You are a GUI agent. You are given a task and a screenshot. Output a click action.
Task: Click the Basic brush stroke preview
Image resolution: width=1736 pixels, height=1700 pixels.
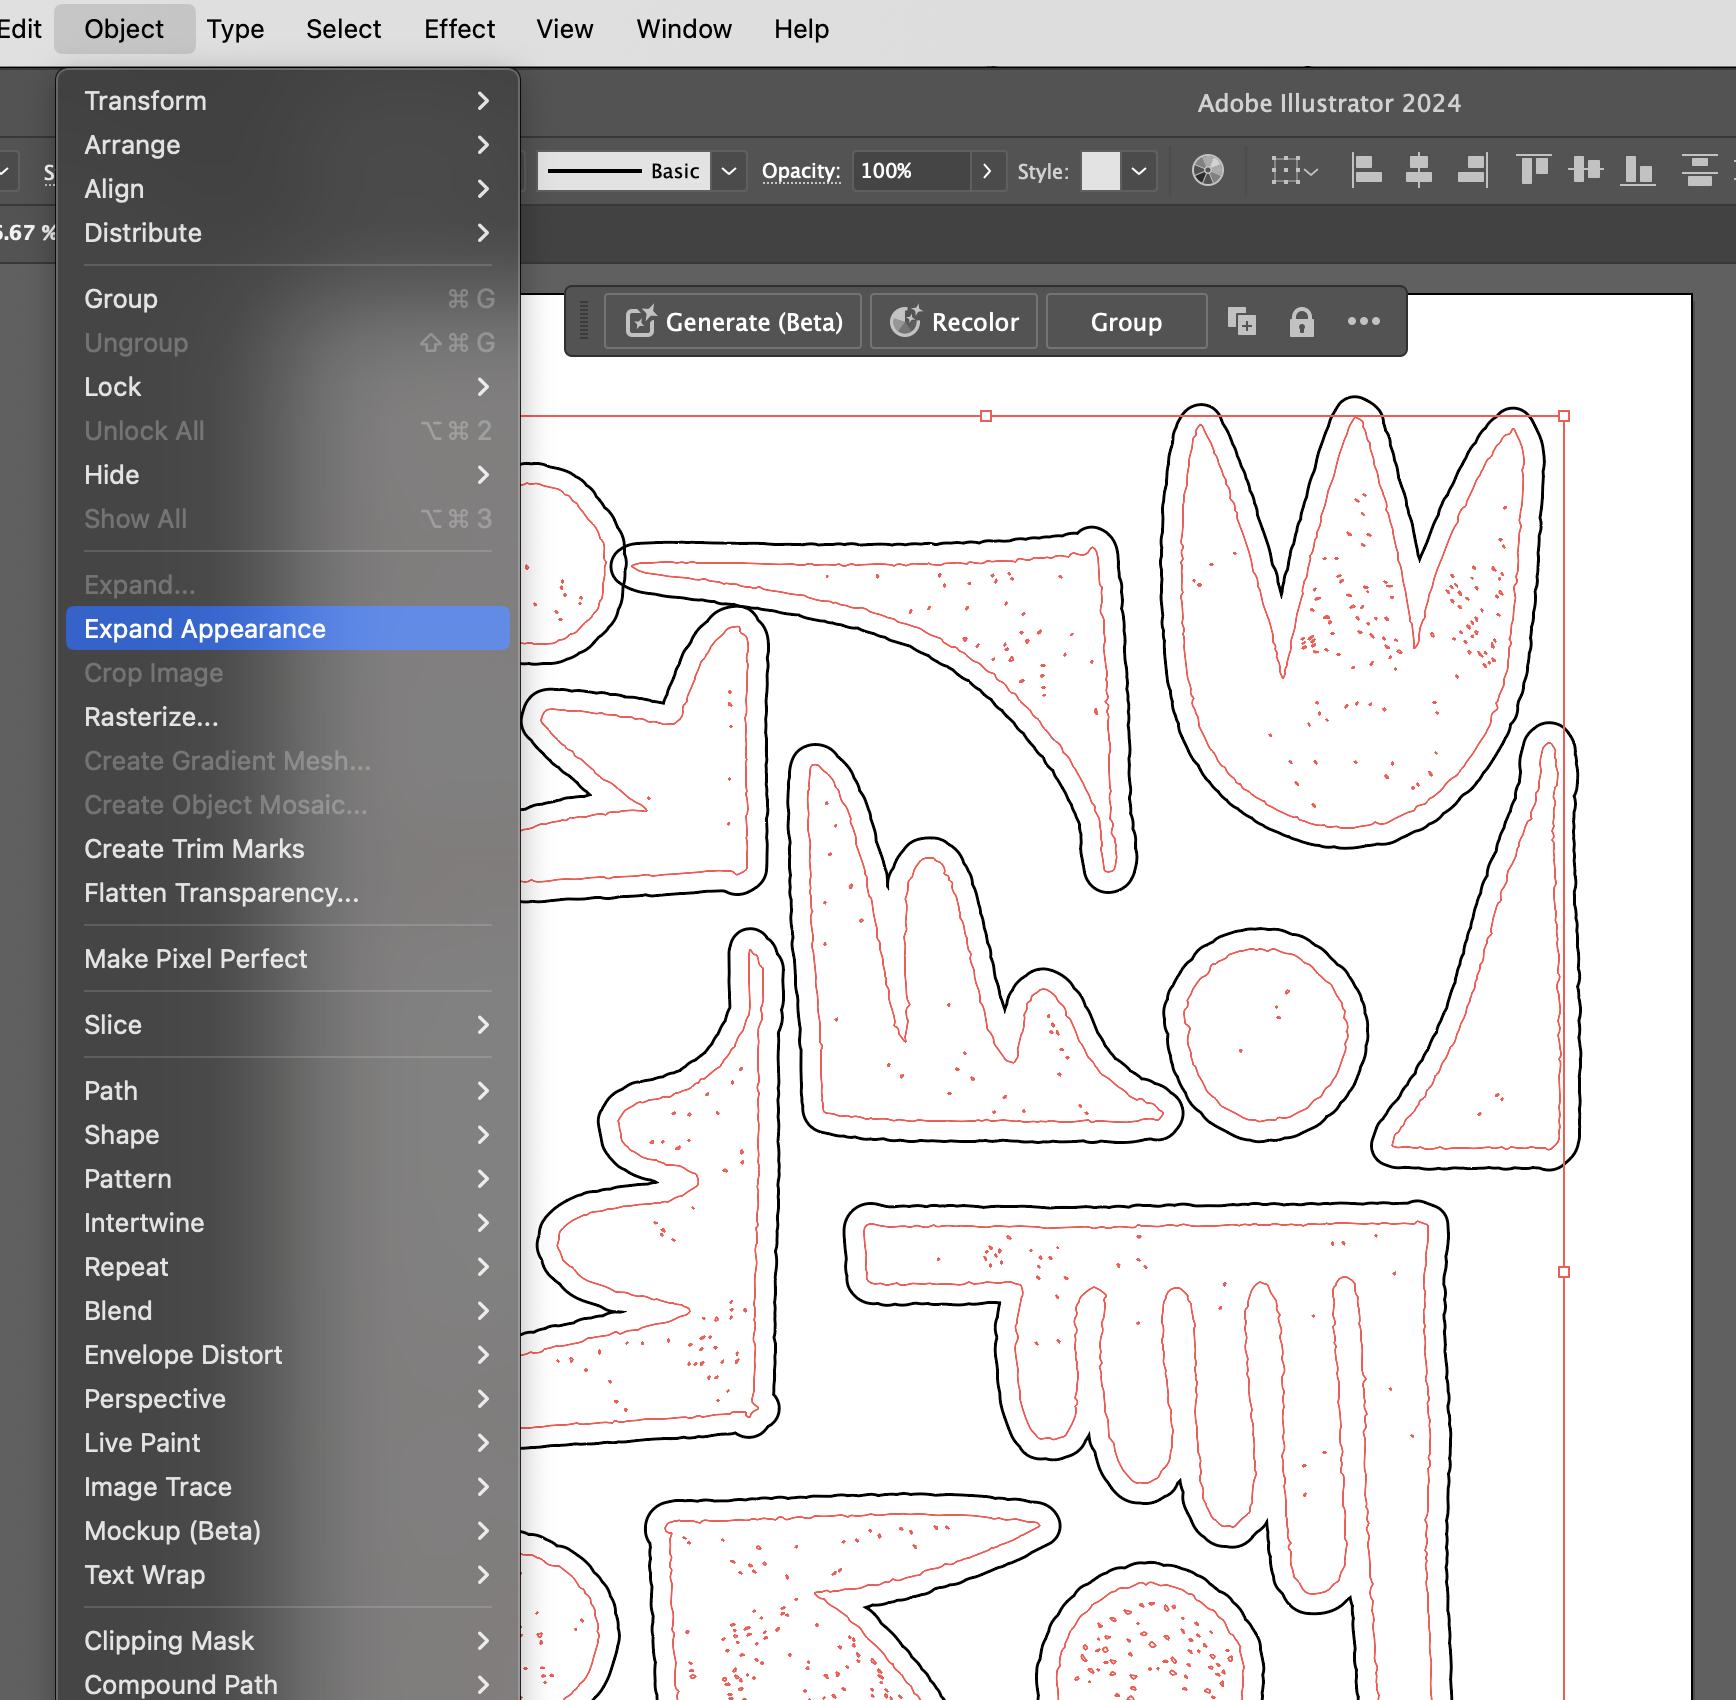(624, 171)
